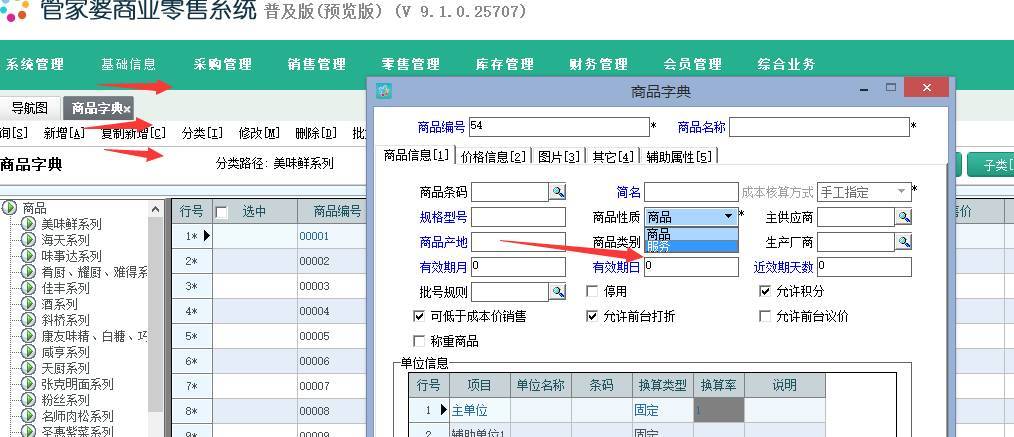Click the 斜桥系列 tree node icon
The width and height of the screenshot is (1014, 437).
click(x=28, y=319)
